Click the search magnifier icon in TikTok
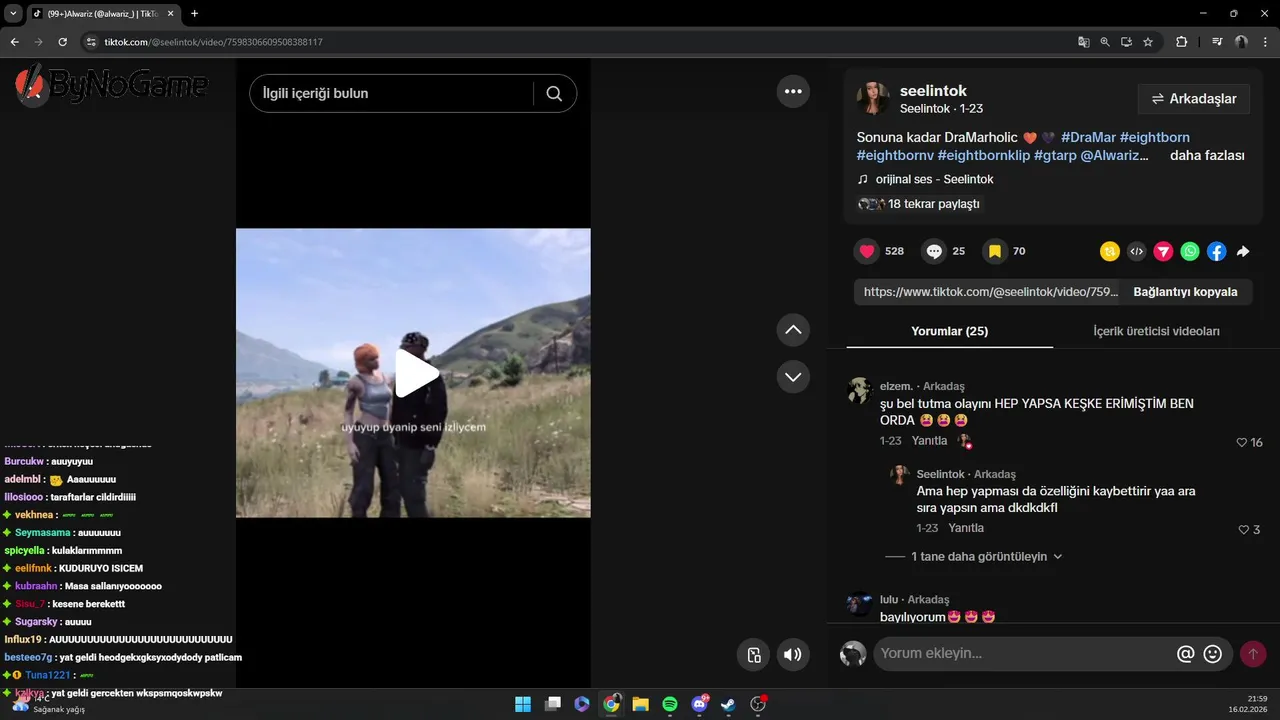 tap(554, 93)
